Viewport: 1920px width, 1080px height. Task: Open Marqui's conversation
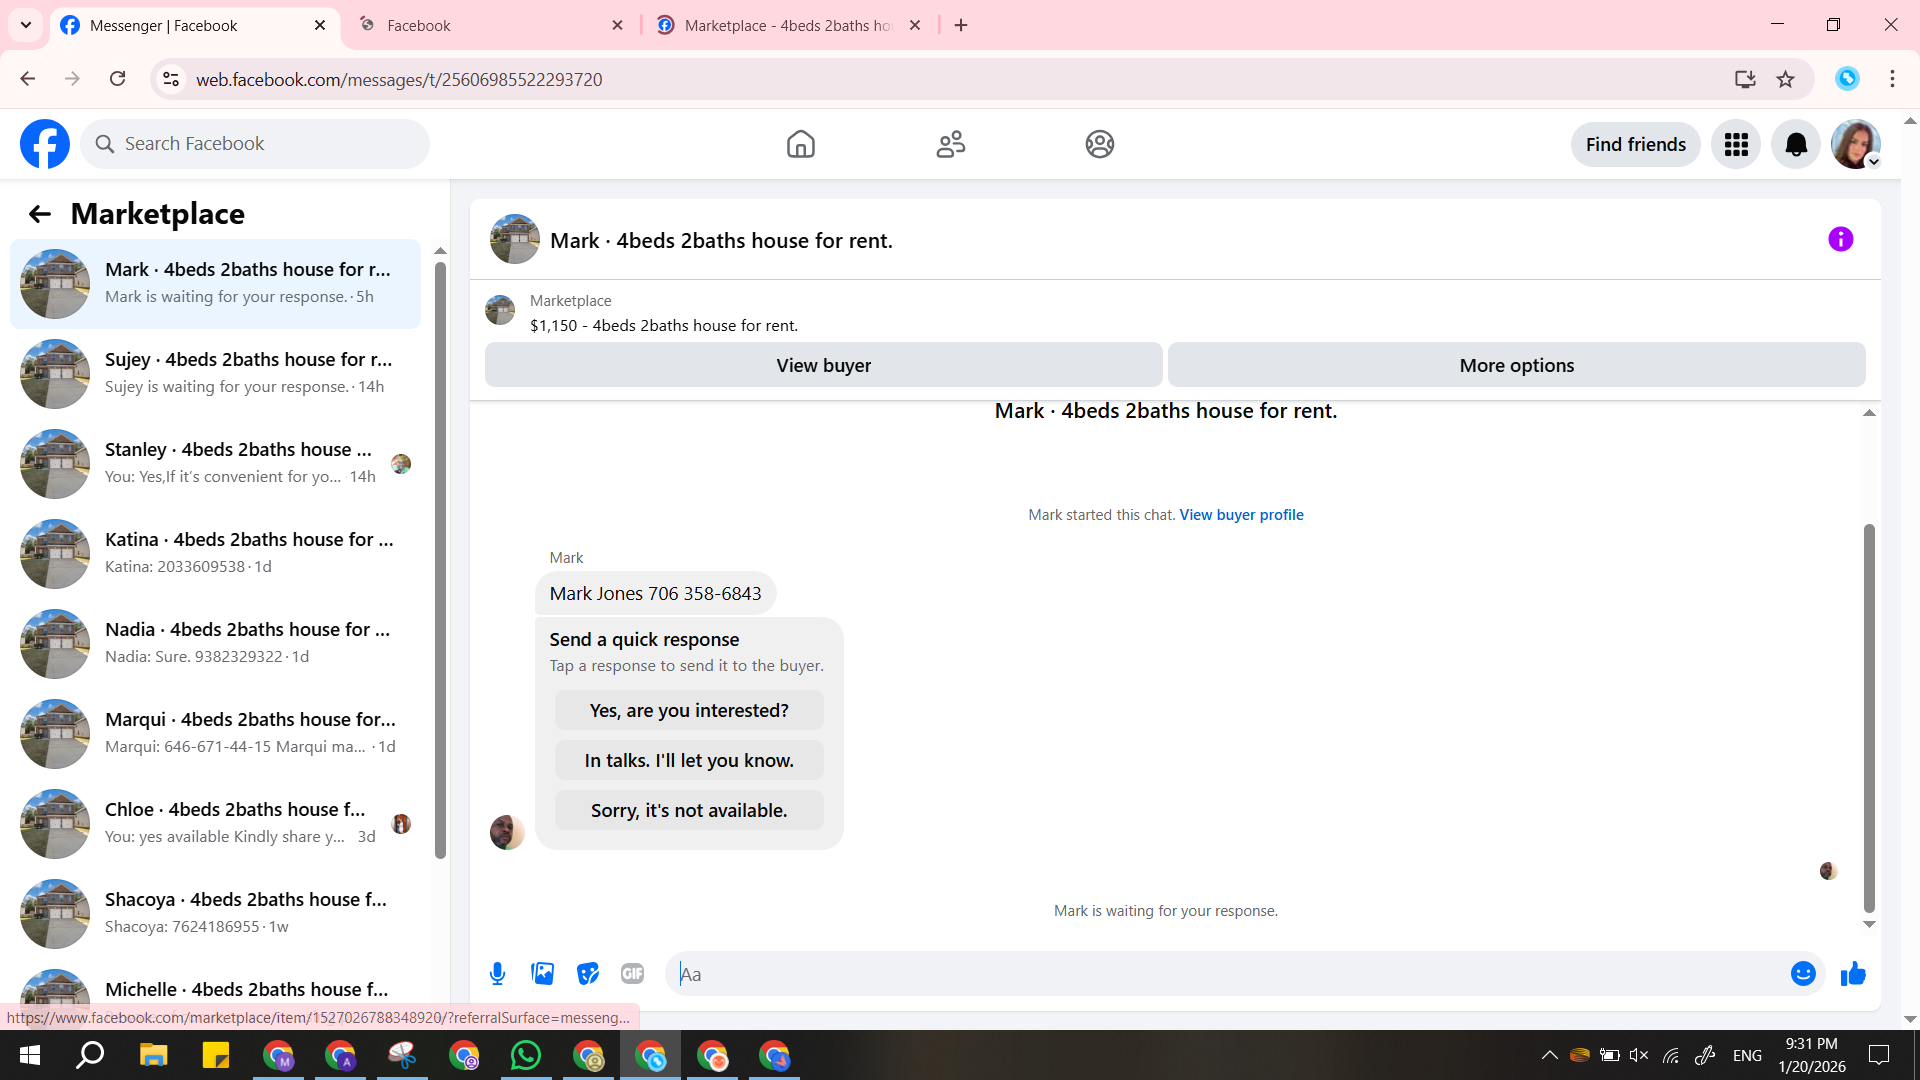(x=215, y=733)
